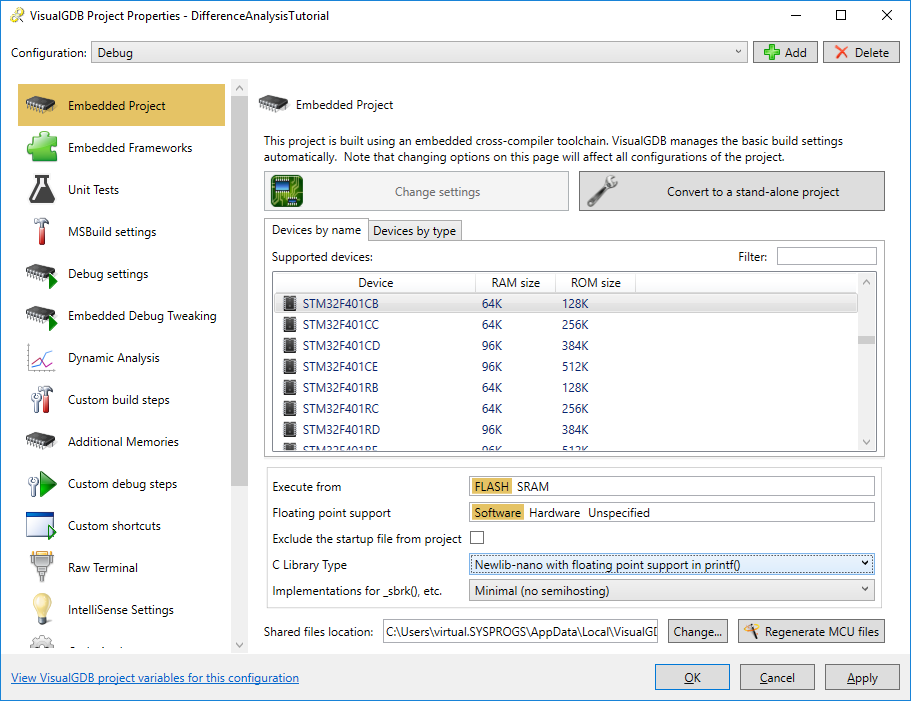Select the STM32F401RC device row name

[340, 408]
